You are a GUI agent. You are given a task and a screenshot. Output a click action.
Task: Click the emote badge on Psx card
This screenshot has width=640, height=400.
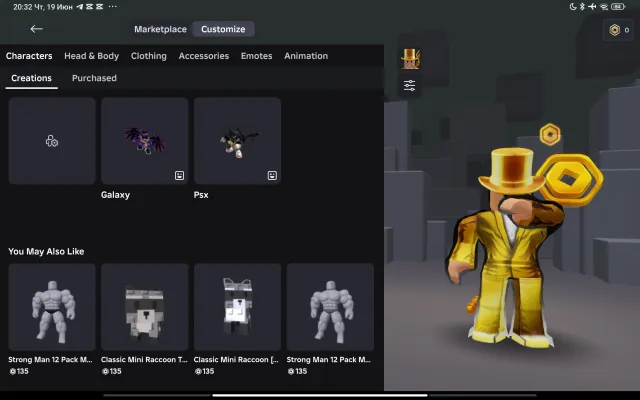(x=272, y=176)
